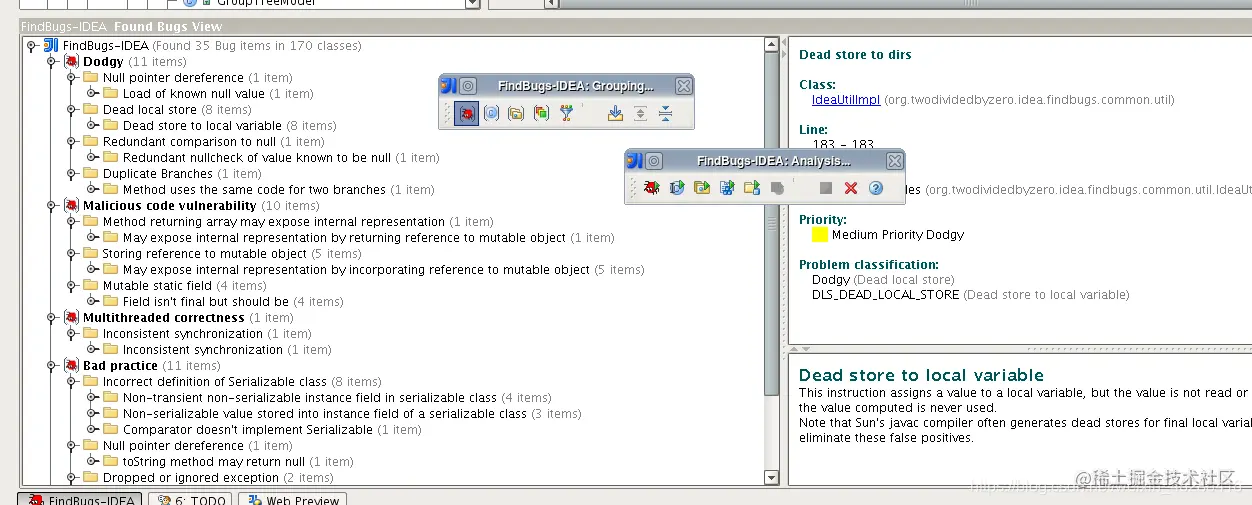Click folder icon of Mutable static field
This screenshot has width=1252, height=505.
91,286
